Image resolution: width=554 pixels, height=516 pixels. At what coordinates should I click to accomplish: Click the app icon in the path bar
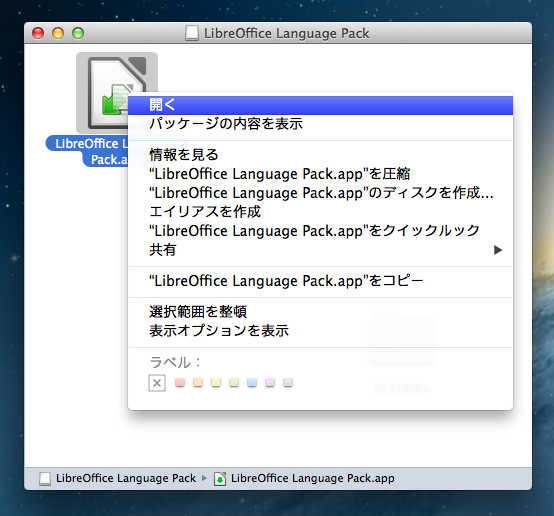pyautogui.click(x=220, y=479)
